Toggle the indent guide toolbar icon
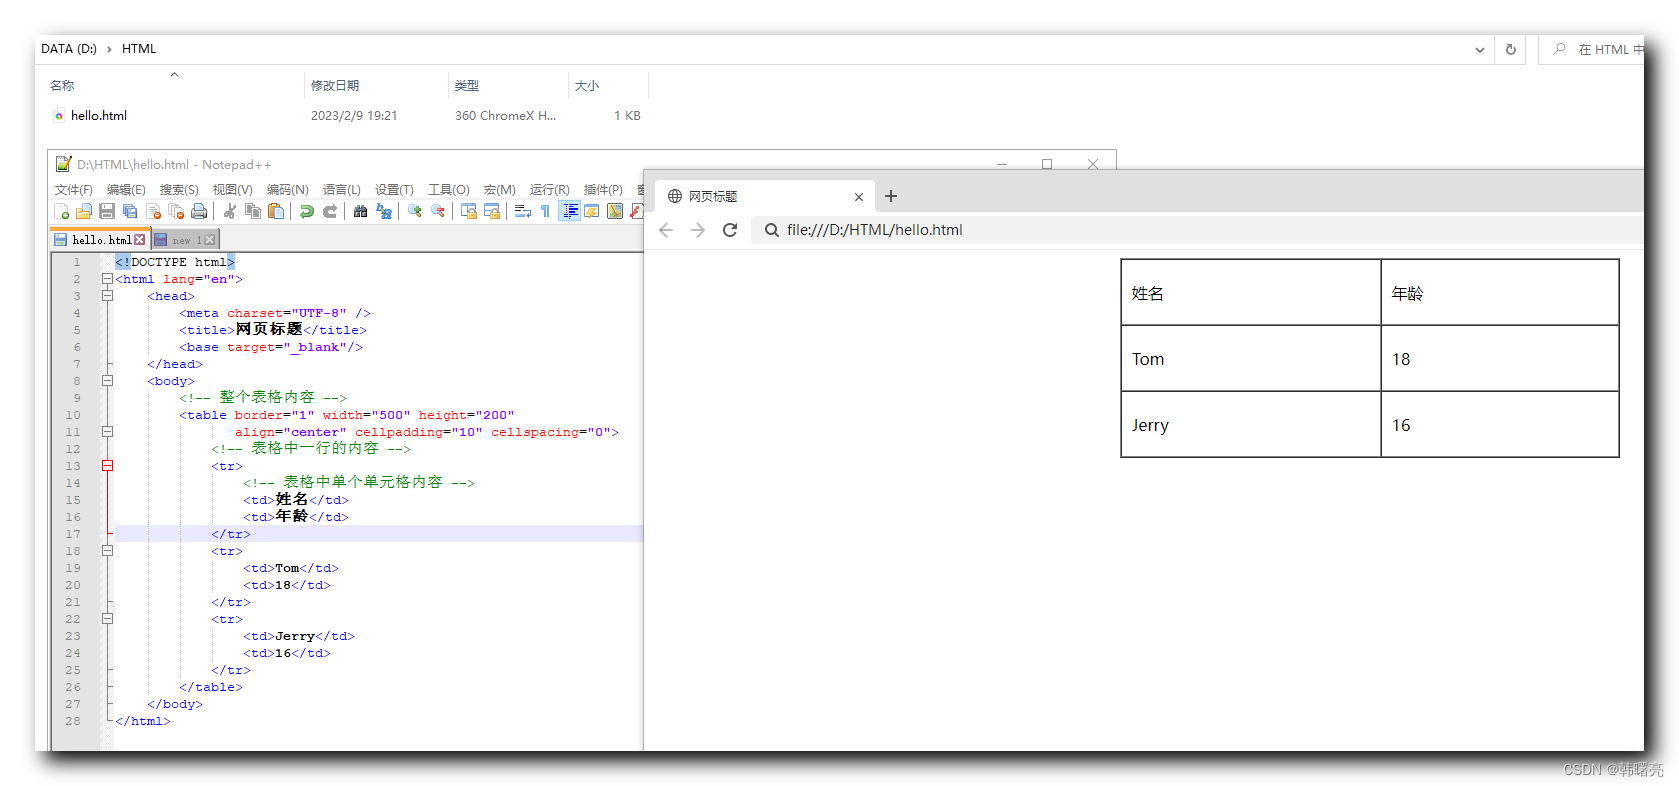The image size is (1679, 786). (569, 211)
